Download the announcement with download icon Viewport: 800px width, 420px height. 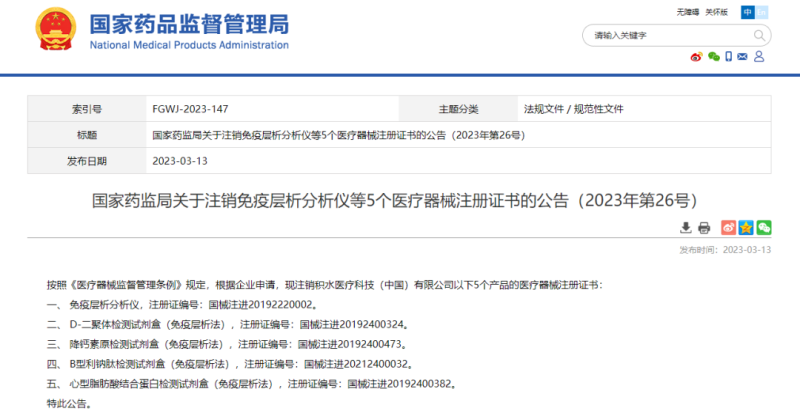pyautogui.click(x=686, y=228)
